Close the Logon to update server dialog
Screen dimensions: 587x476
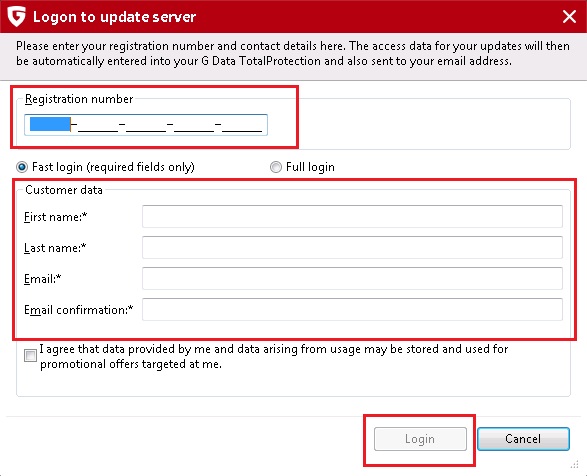569,16
